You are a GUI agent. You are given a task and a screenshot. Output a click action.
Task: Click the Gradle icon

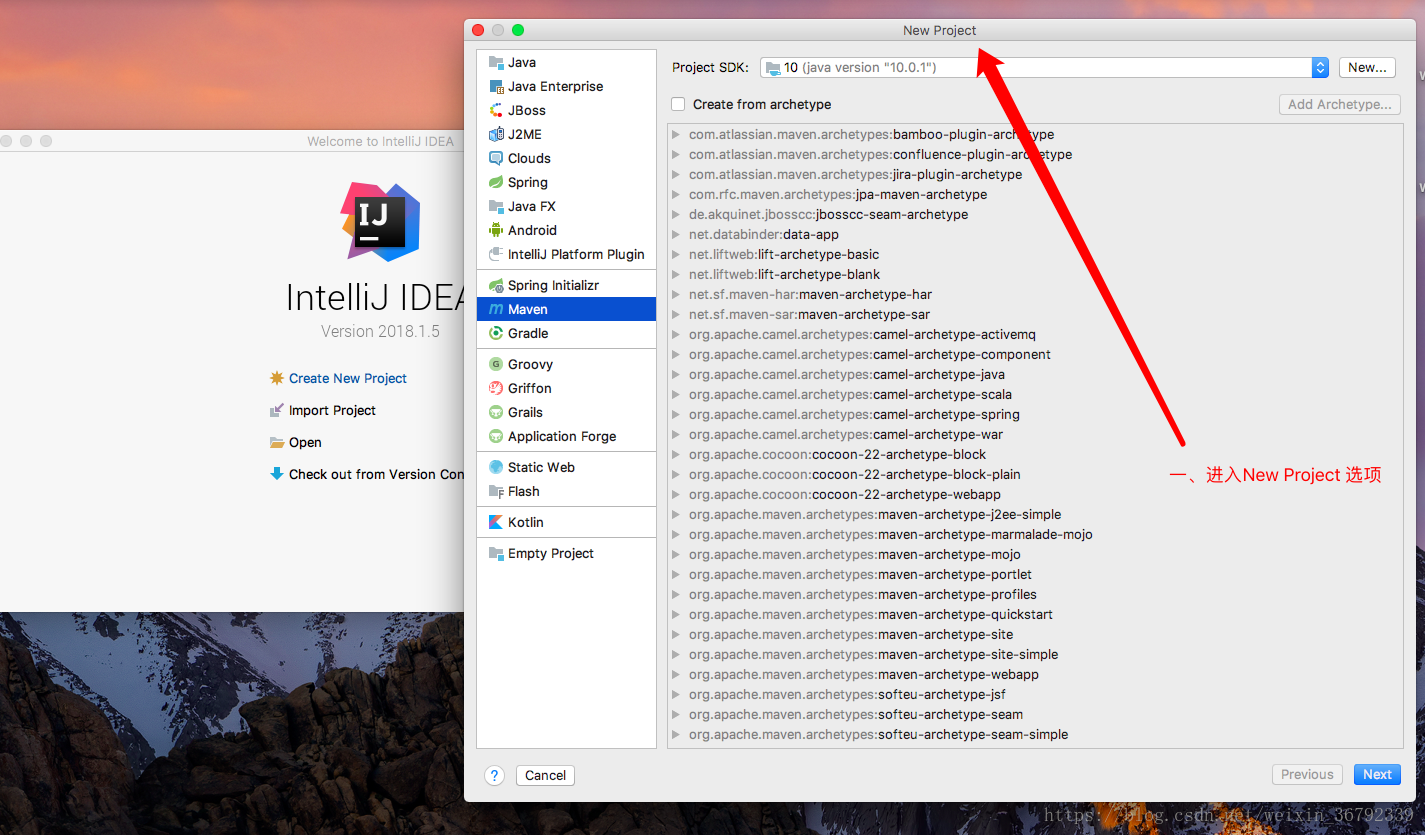point(496,333)
